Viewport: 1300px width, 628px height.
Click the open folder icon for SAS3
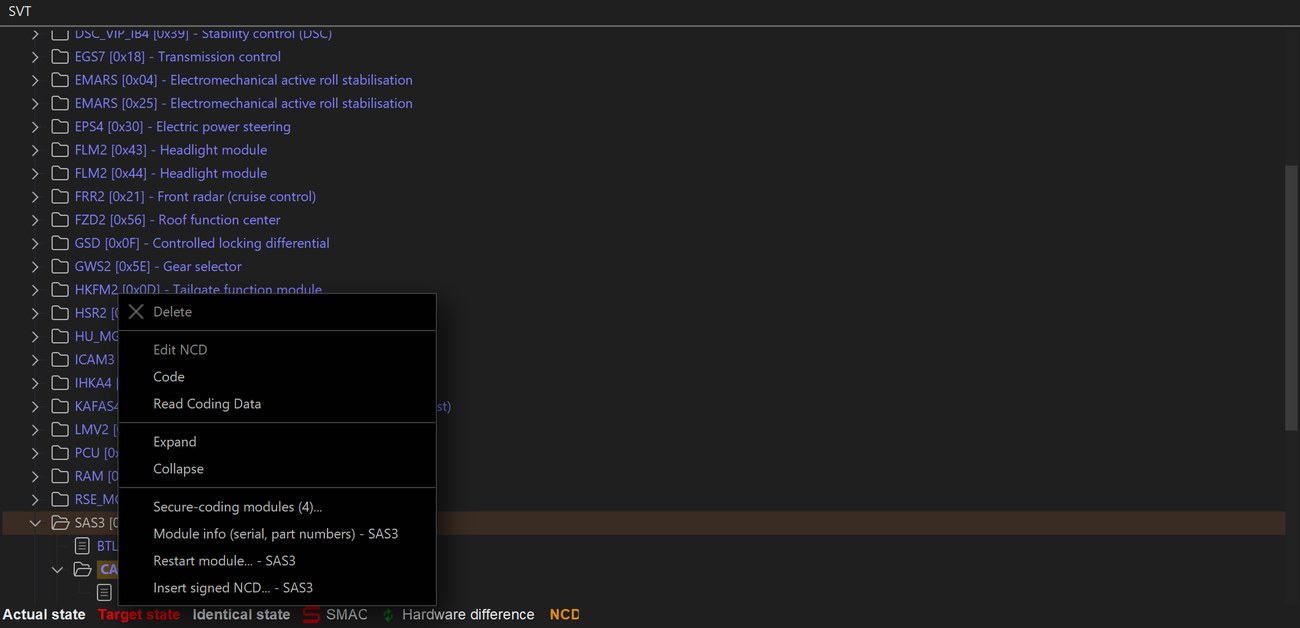tap(60, 523)
